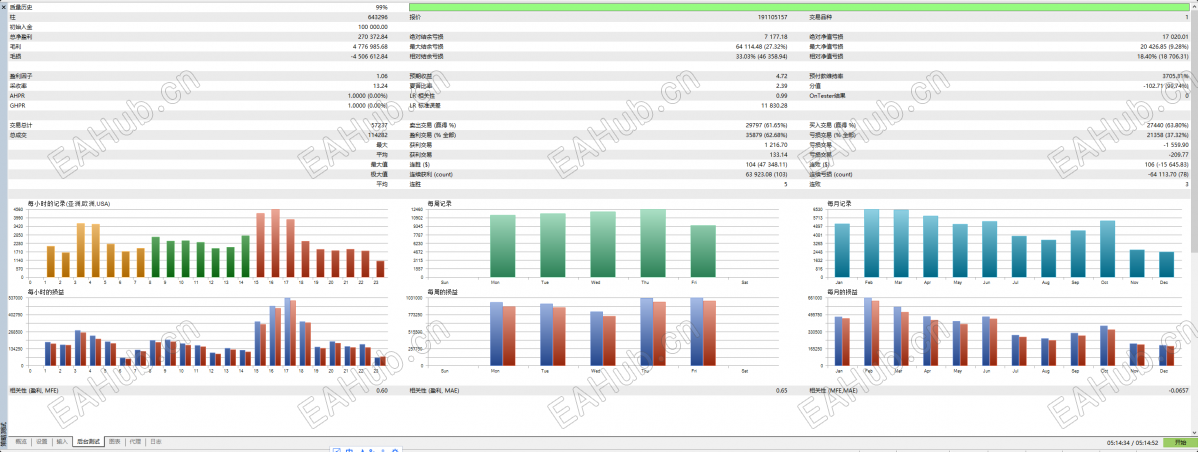
Task: Select LR standard error 11 830.28
Action: point(775,106)
